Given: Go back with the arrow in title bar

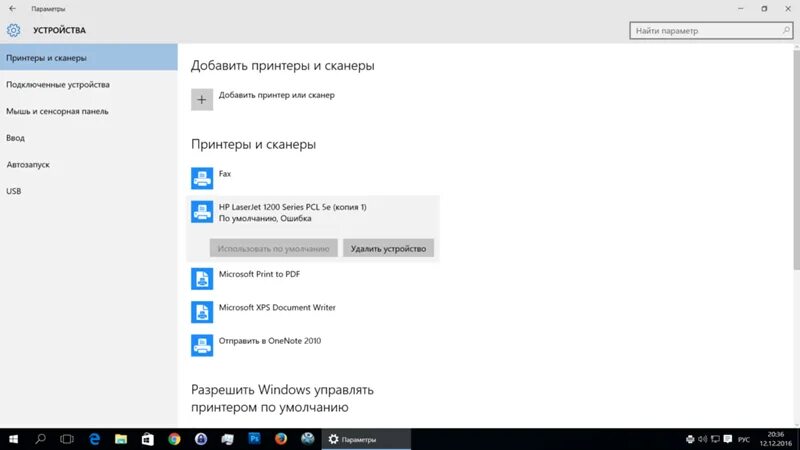Looking at the screenshot, I should (12, 9).
